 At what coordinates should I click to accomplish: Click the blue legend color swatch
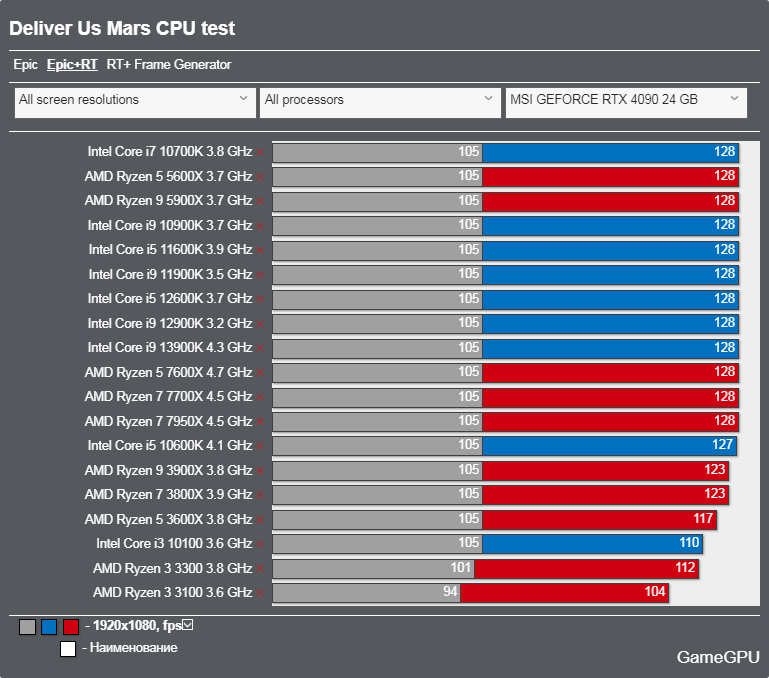tap(49, 627)
